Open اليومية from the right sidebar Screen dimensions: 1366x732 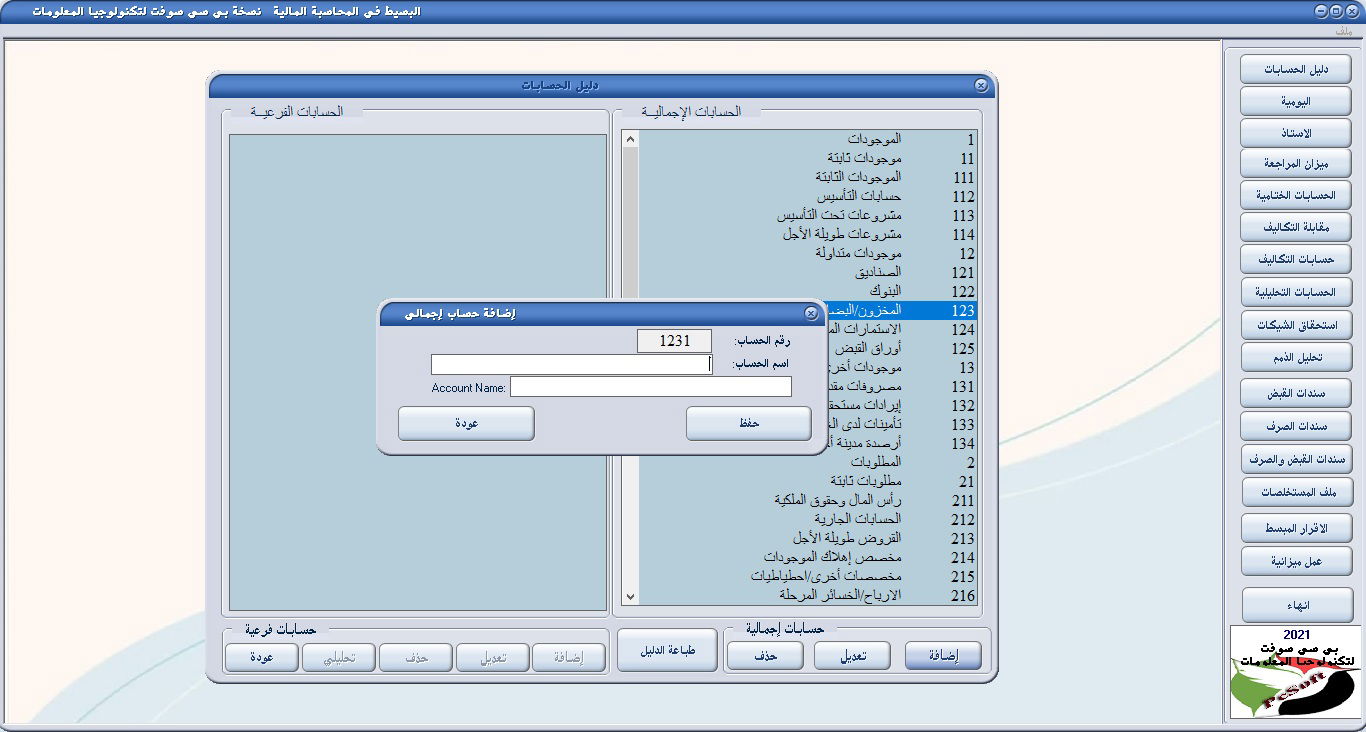(1296, 101)
